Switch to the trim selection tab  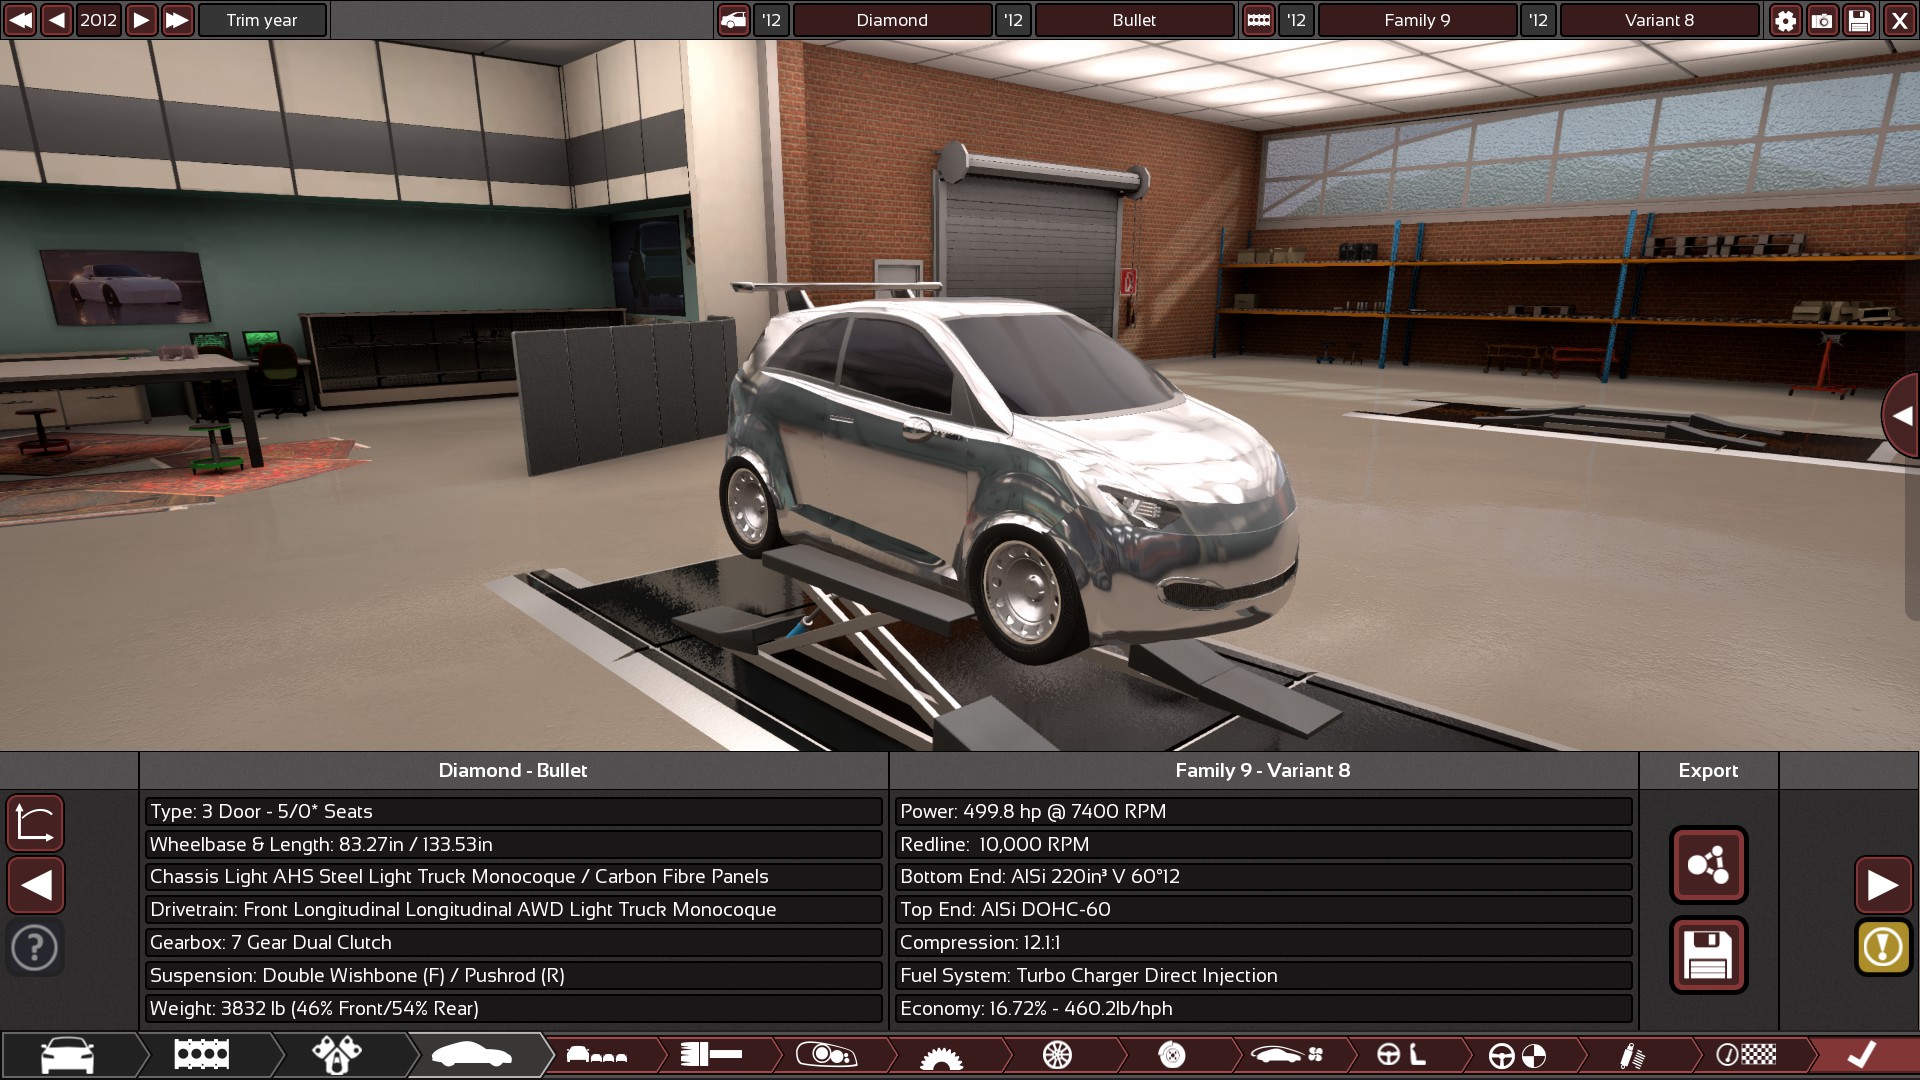(337, 1055)
